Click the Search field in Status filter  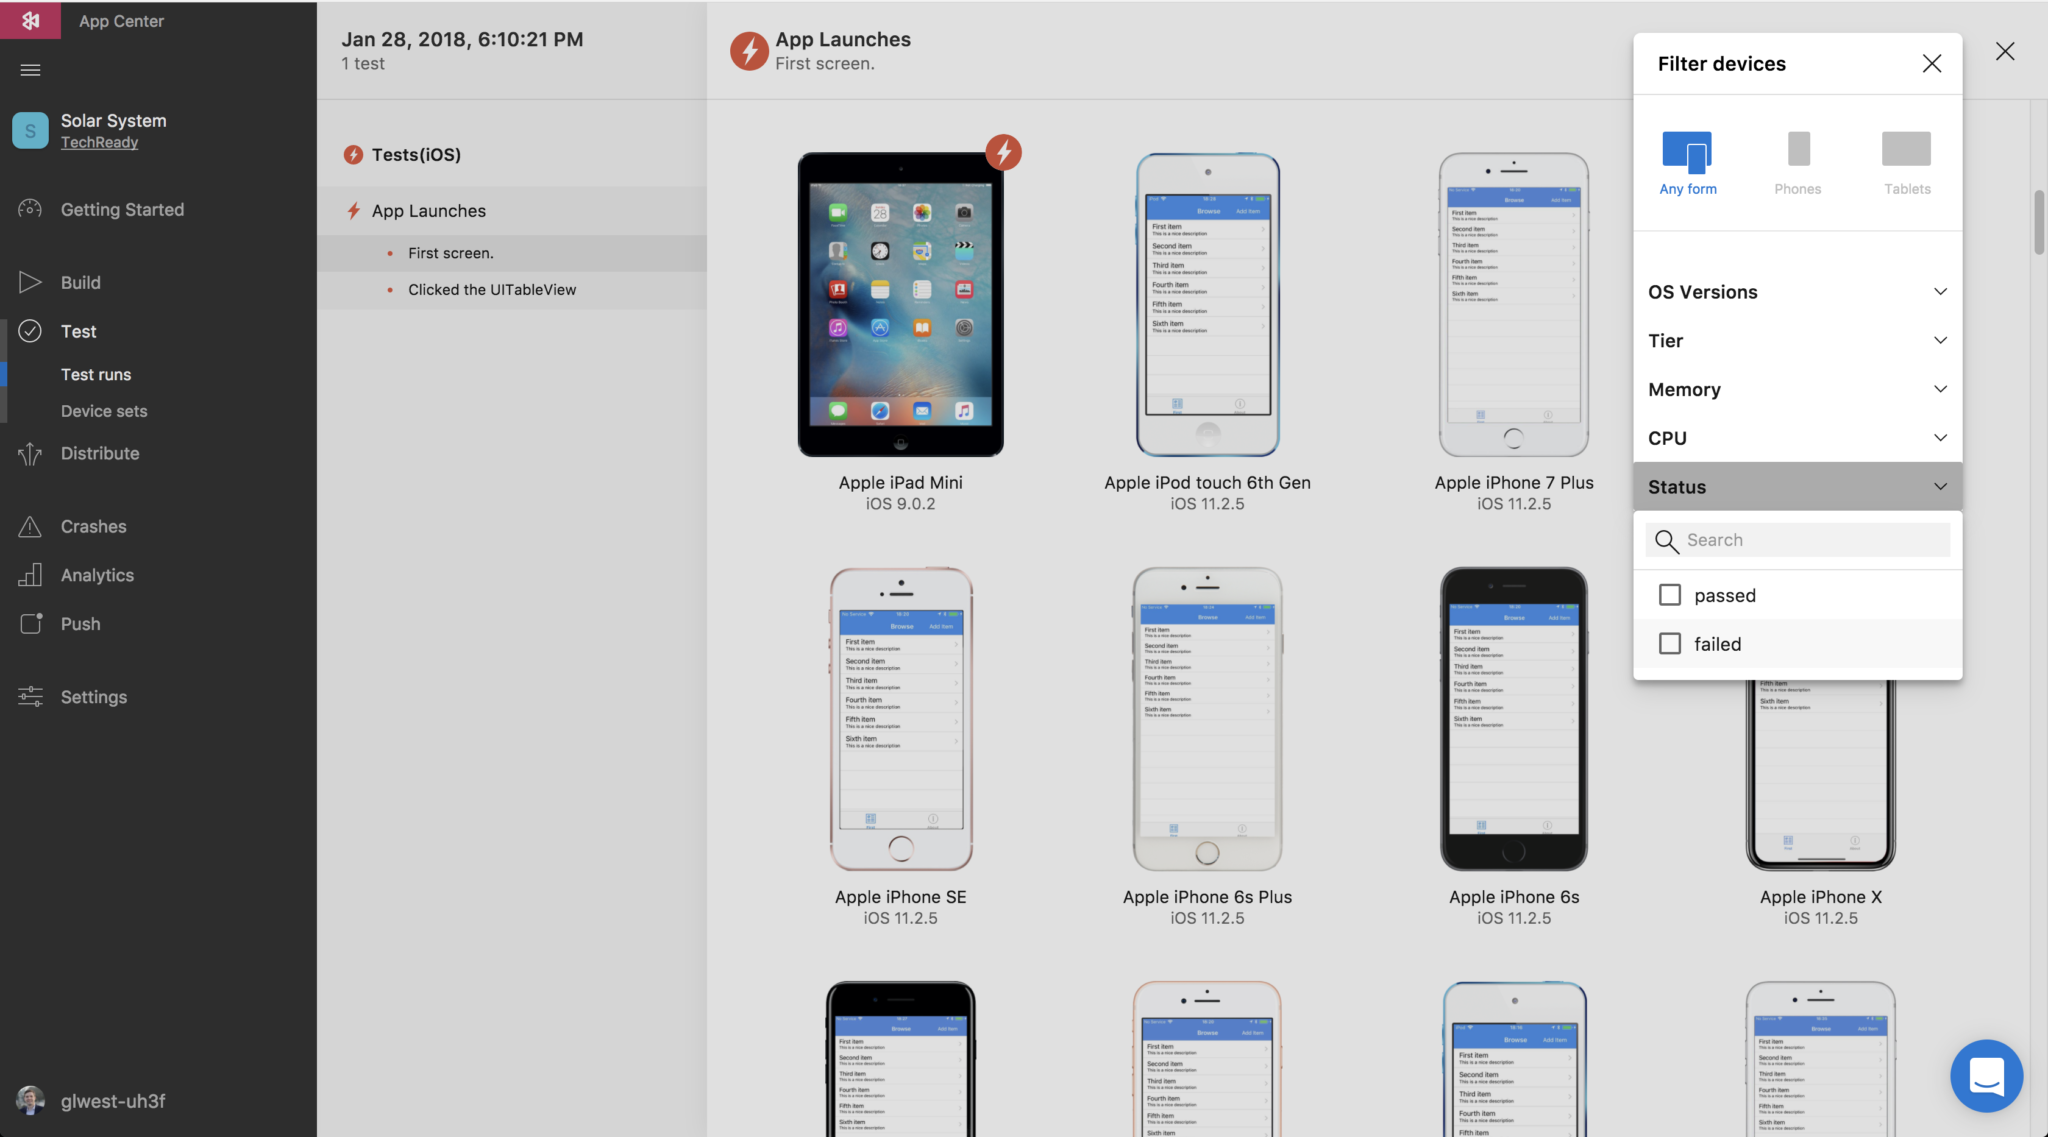click(x=1797, y=540)
